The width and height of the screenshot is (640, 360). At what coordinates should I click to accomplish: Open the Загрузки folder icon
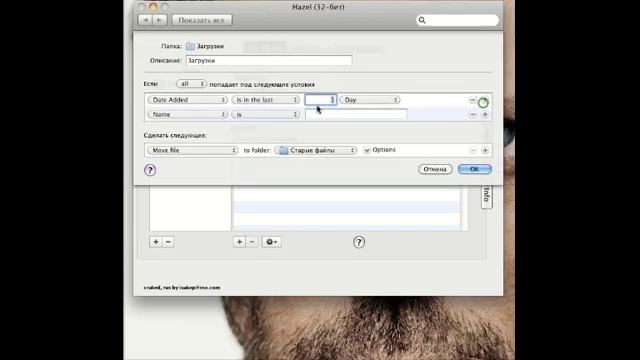click(190, 46)
